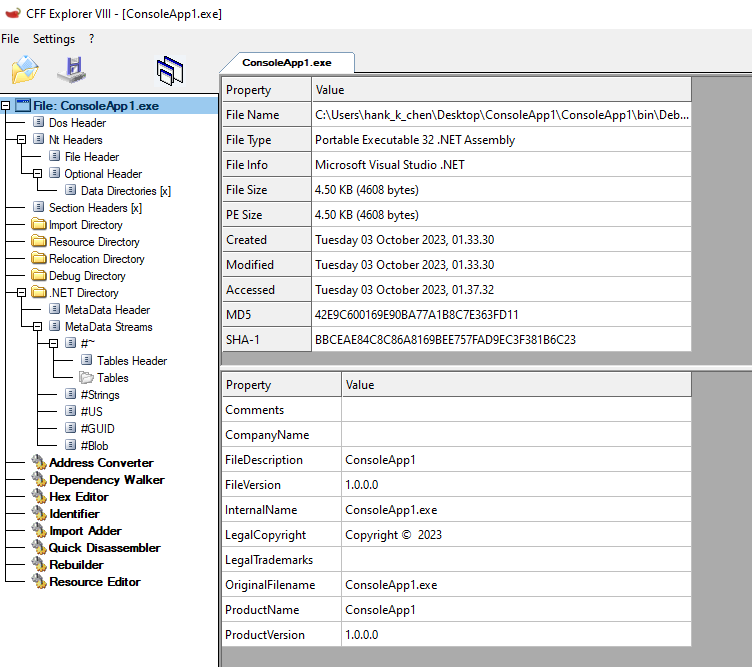
Task: Click the Tables open-folder icon
Action: [86, 377]
